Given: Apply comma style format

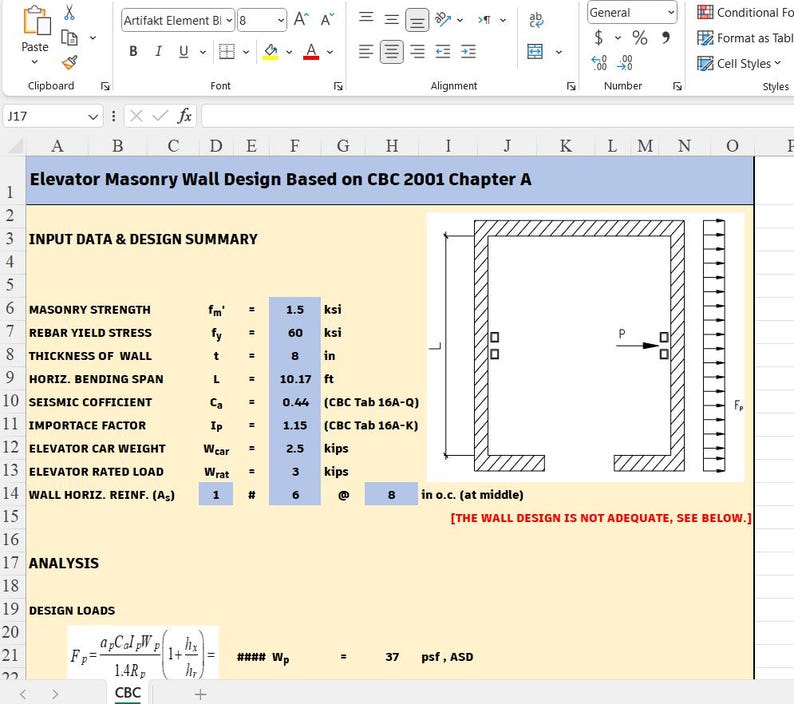Looking at the screenshot, I should coord(665,37).
